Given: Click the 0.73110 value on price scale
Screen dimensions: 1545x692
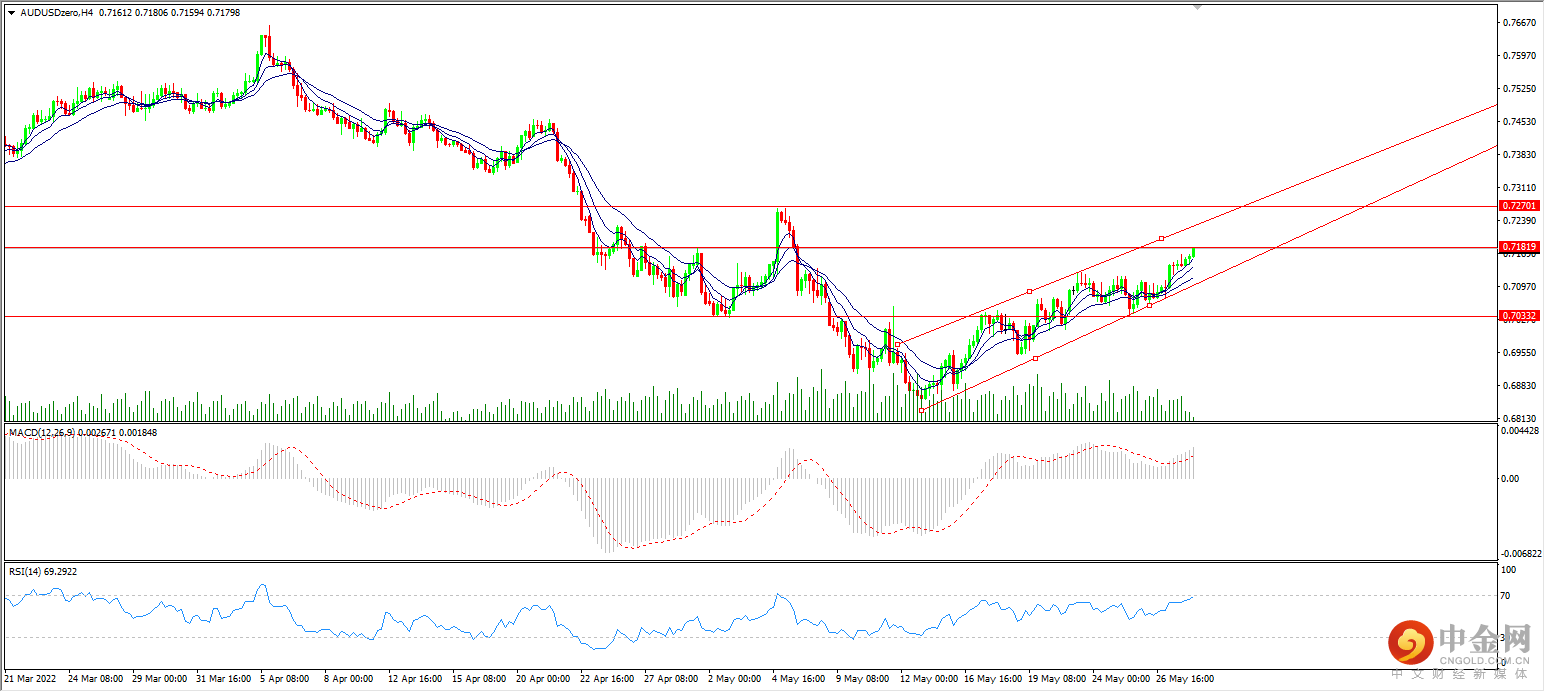Looking at the screenshot, I should click(1520, 187).
